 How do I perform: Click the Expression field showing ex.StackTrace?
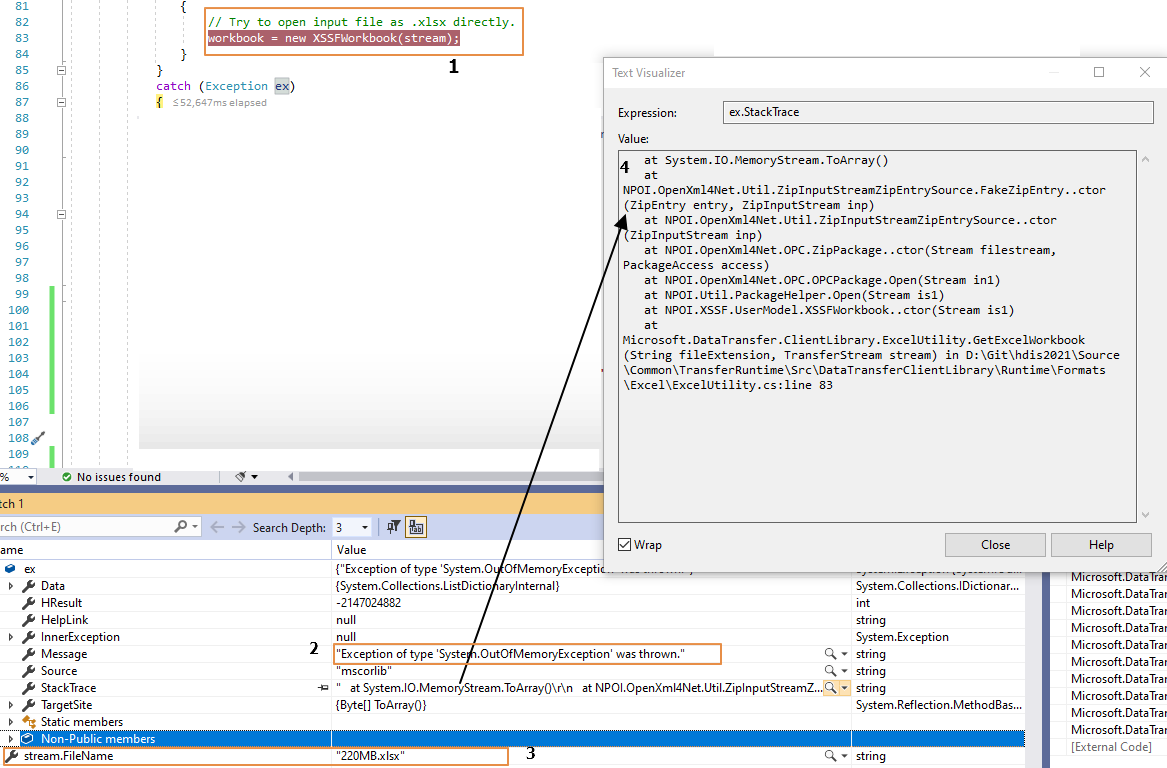coord(938,111)
